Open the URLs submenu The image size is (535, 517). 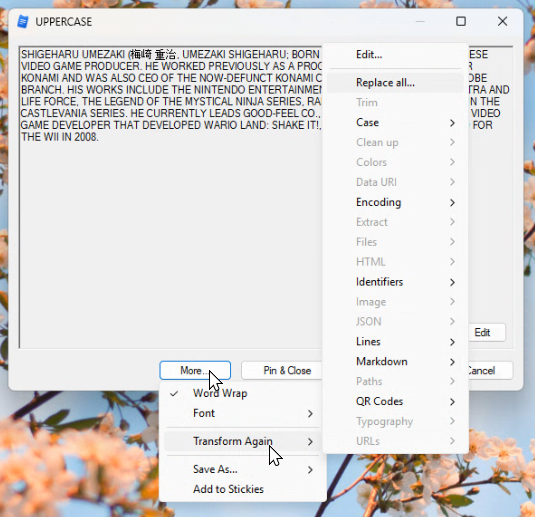point(395,441)
